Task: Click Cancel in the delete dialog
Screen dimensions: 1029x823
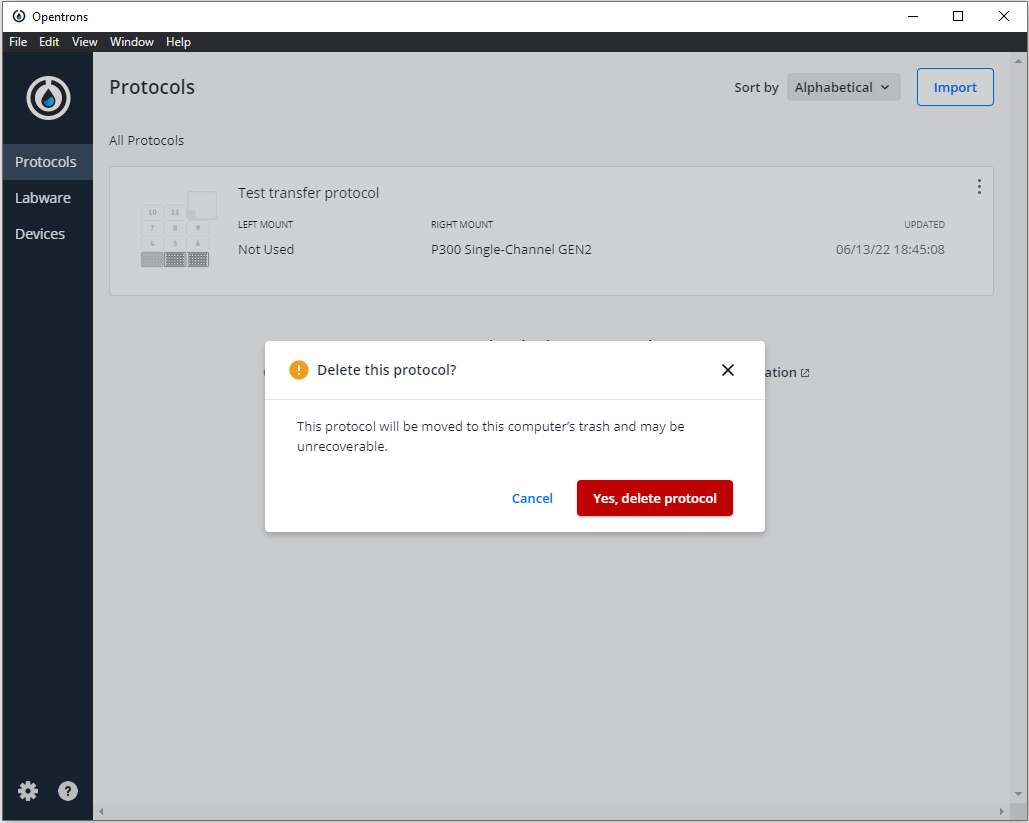Action: click(532, 497)
